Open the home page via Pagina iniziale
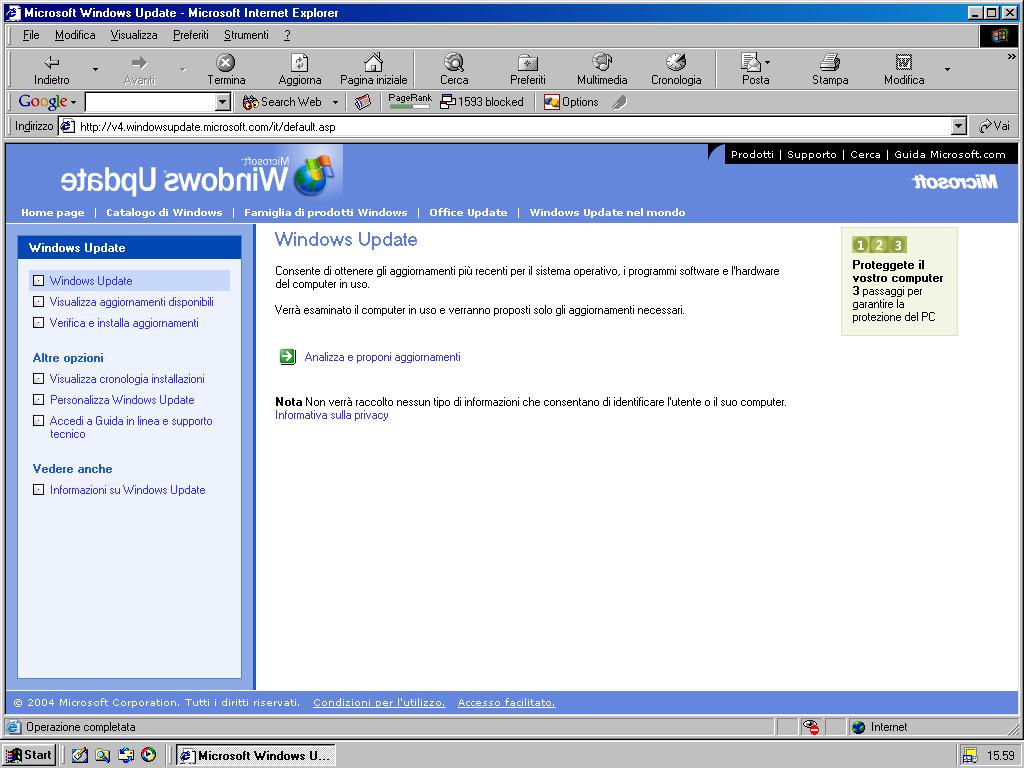Image resolution: width=1024 pixels, height=768 pixels. pyautogui.click(x=374, y=69)
